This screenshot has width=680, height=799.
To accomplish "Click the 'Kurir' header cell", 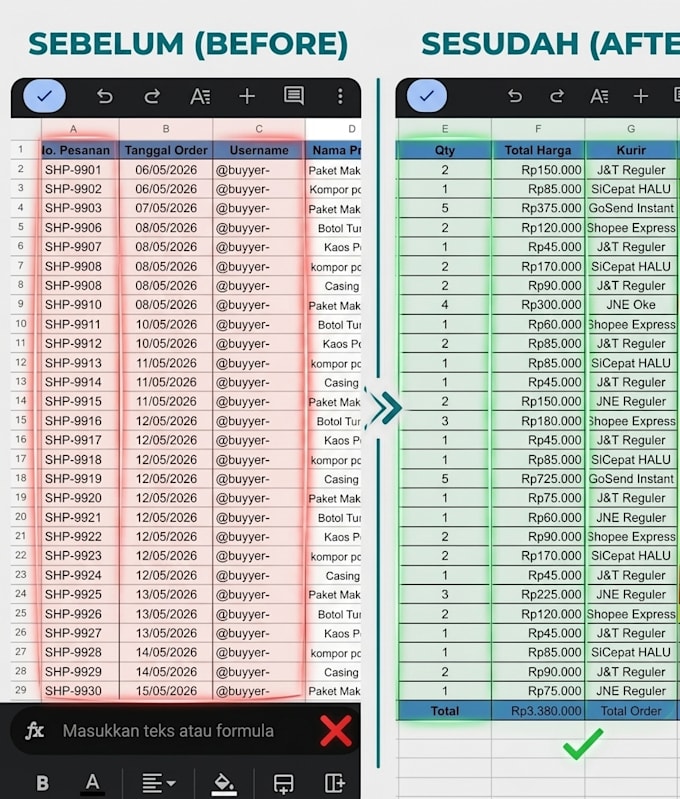I will [x=631, y=150].
